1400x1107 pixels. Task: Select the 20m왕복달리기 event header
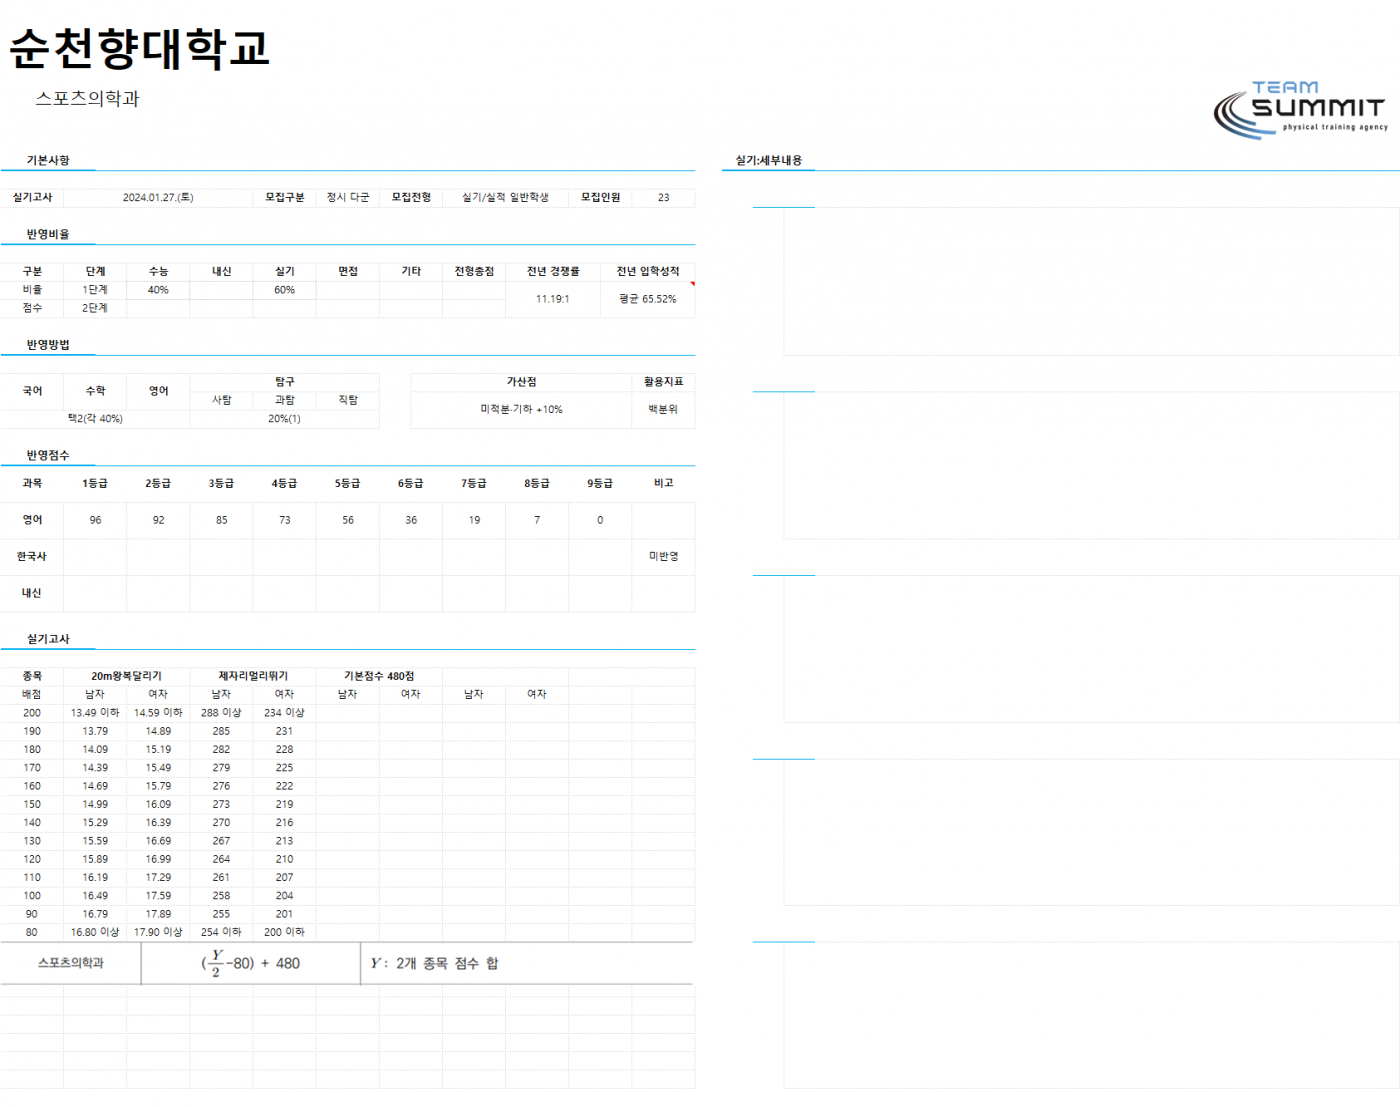(127, 676)
